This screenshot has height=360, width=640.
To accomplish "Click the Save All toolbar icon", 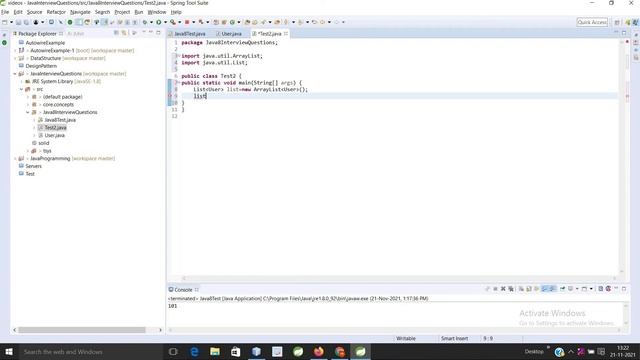I will point(26,22).
